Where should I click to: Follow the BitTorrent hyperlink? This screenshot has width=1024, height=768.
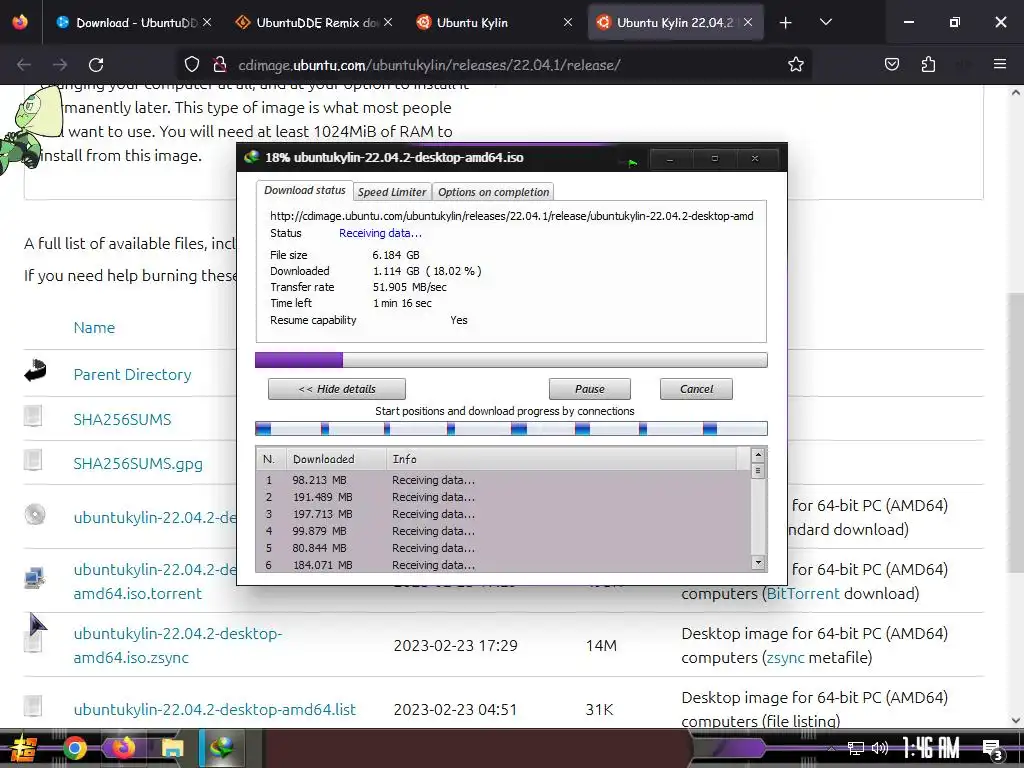803,594
